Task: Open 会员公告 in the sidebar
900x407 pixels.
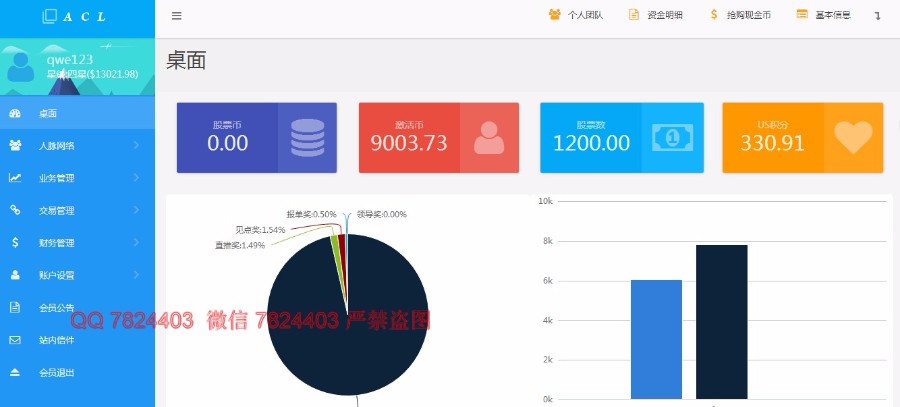Action: (x=56, y=307)
